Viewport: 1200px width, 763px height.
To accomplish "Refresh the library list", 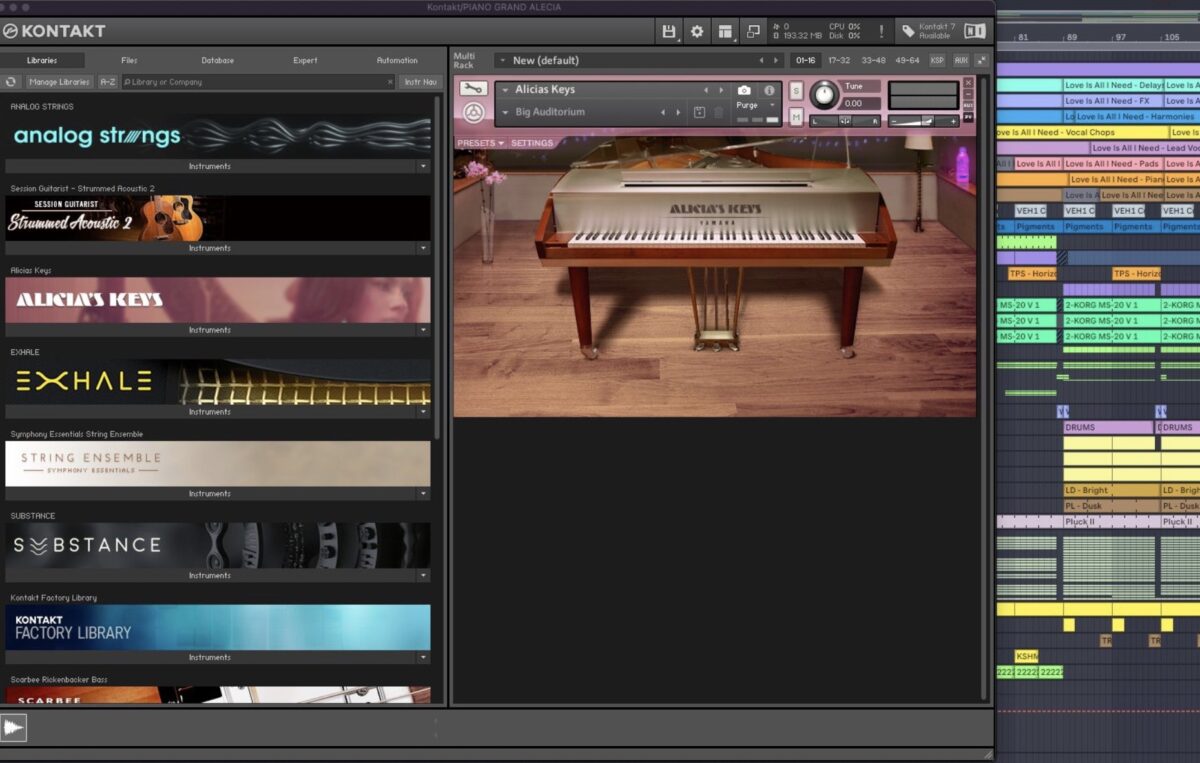I will coord(12,82).
